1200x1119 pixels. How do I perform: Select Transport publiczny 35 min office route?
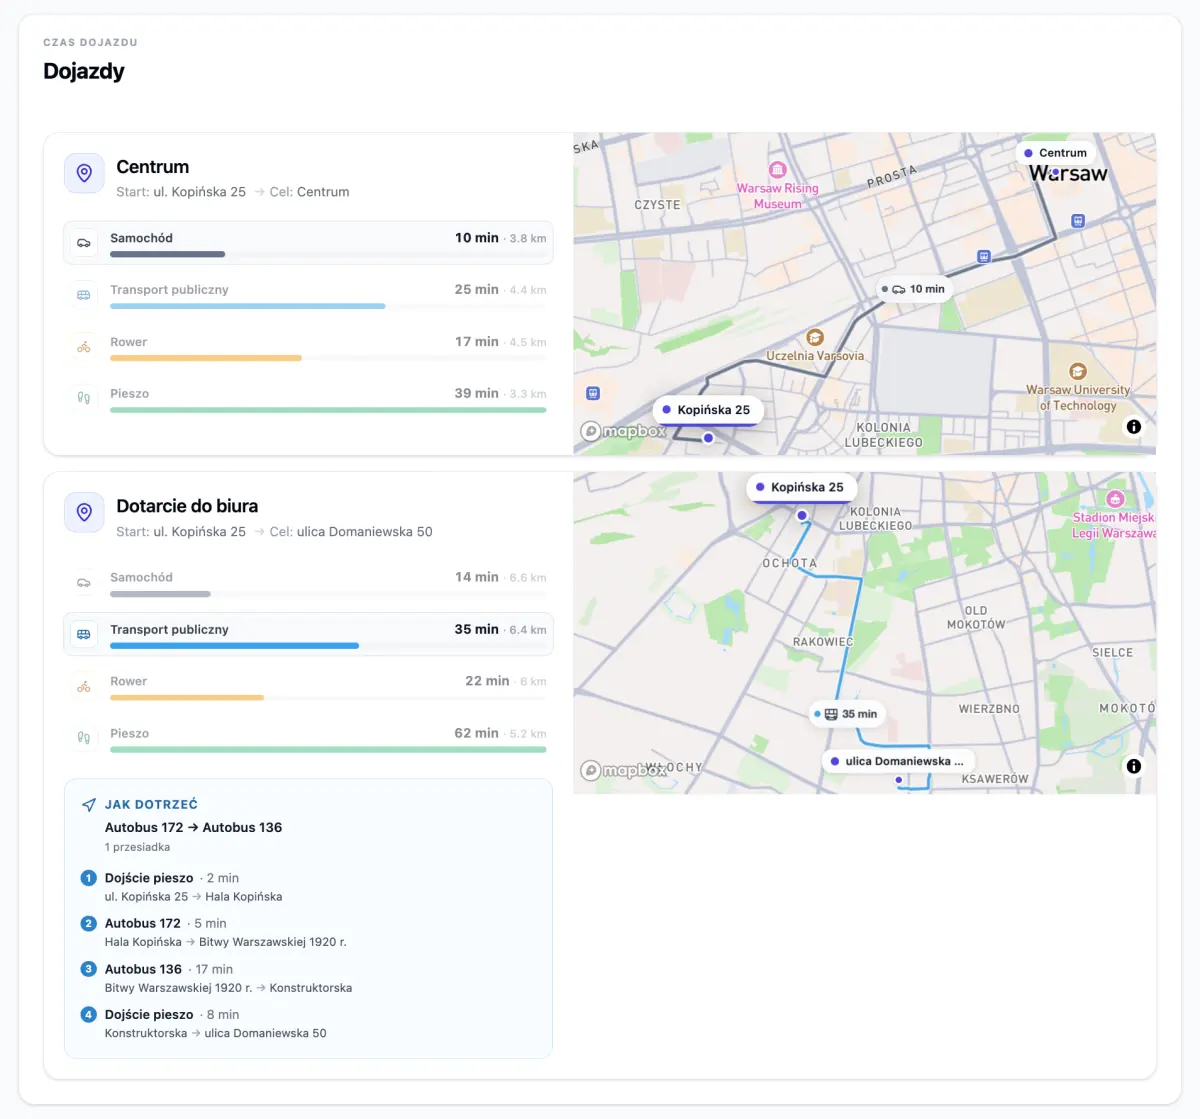(x=308, y=634)
